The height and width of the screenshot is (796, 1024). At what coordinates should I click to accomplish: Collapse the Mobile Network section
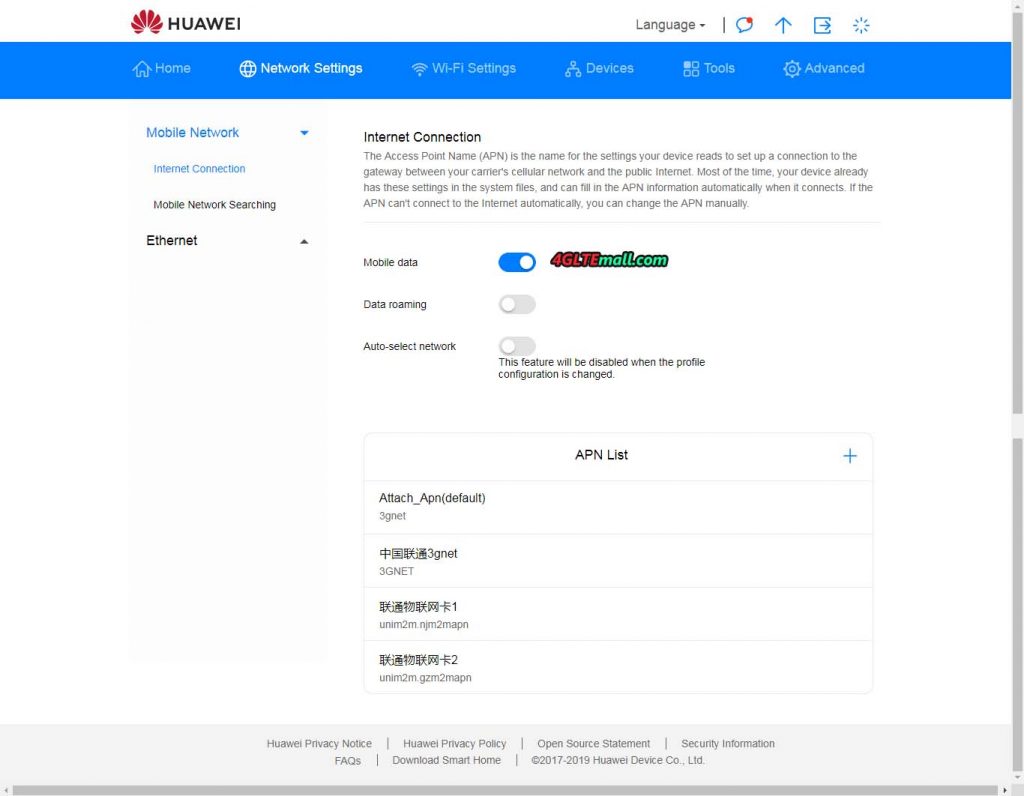pos(303,132)
